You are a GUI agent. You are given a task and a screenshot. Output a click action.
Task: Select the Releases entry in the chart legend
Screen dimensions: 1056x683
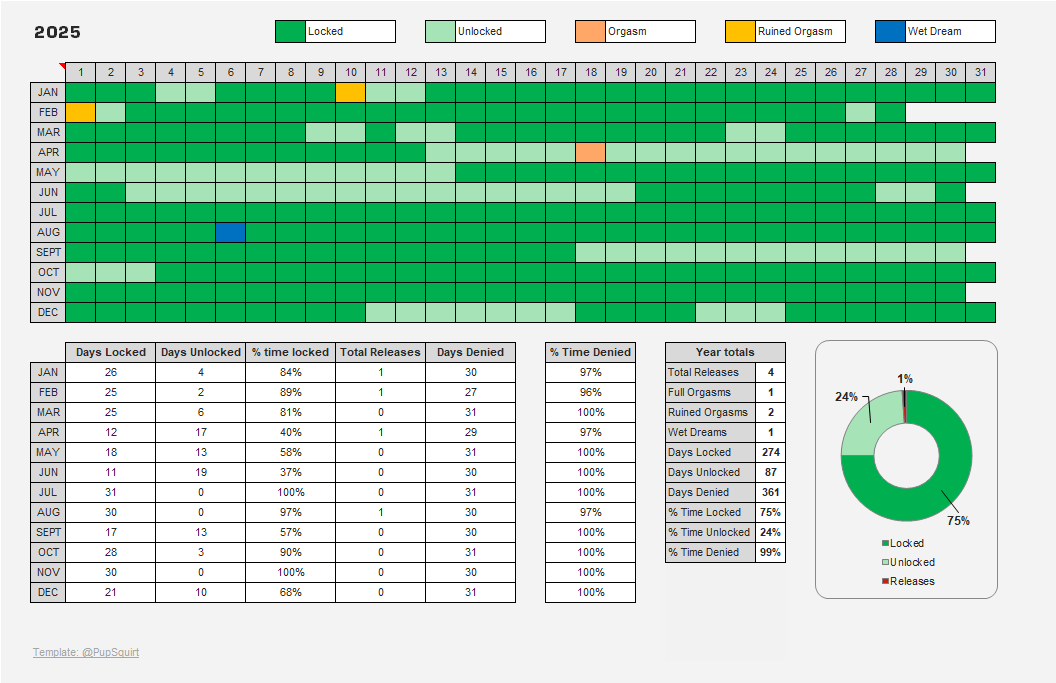[x=908, y=581]
